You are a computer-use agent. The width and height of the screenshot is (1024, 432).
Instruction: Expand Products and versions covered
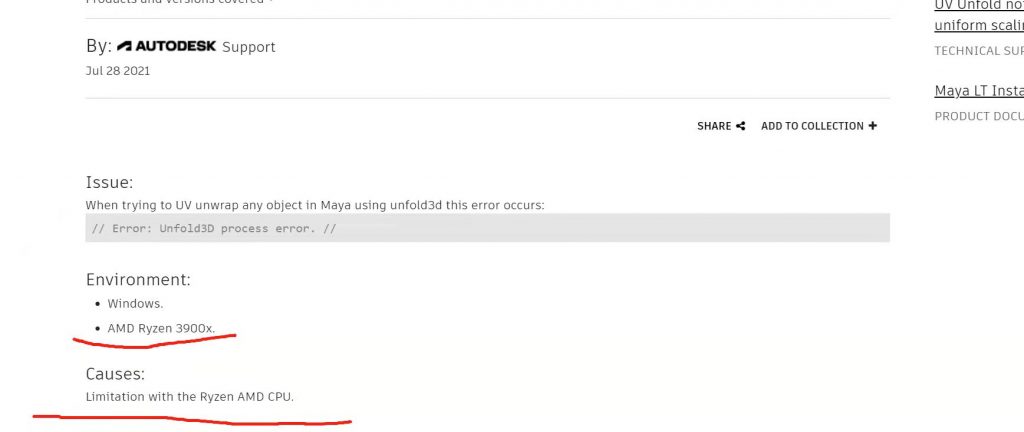click(180, 2)
